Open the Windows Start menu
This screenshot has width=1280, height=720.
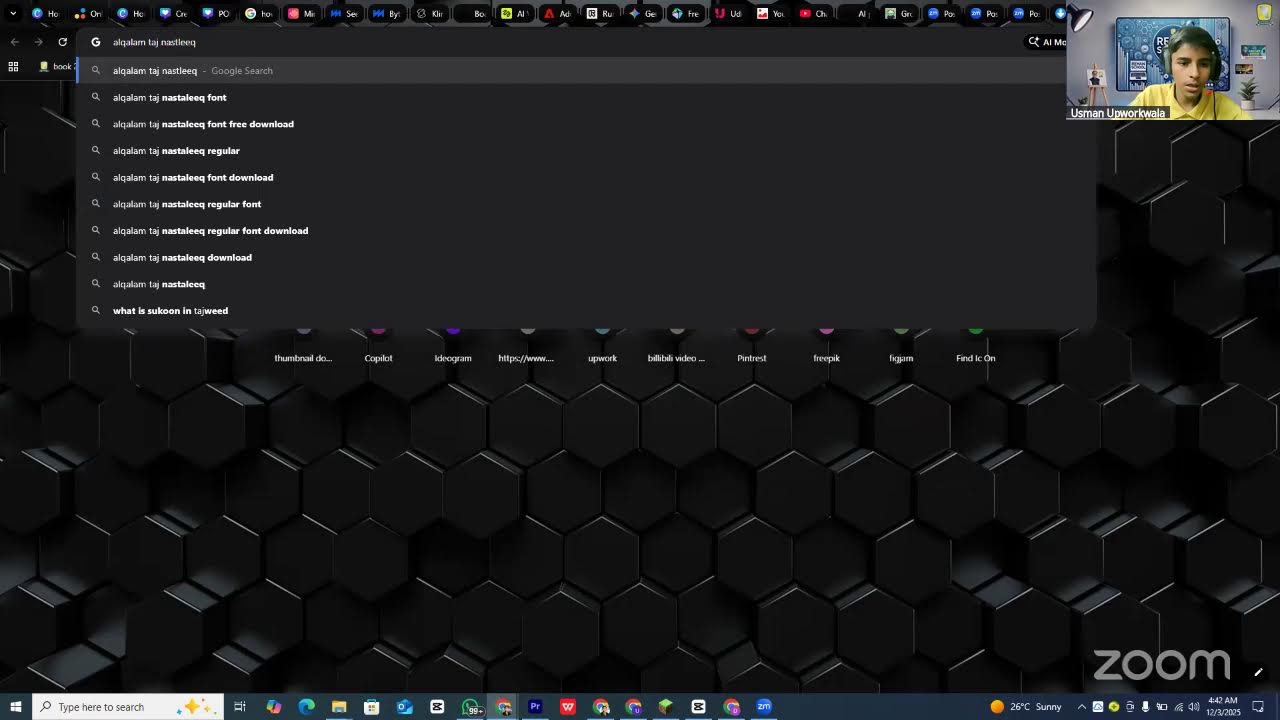(15, 707)
